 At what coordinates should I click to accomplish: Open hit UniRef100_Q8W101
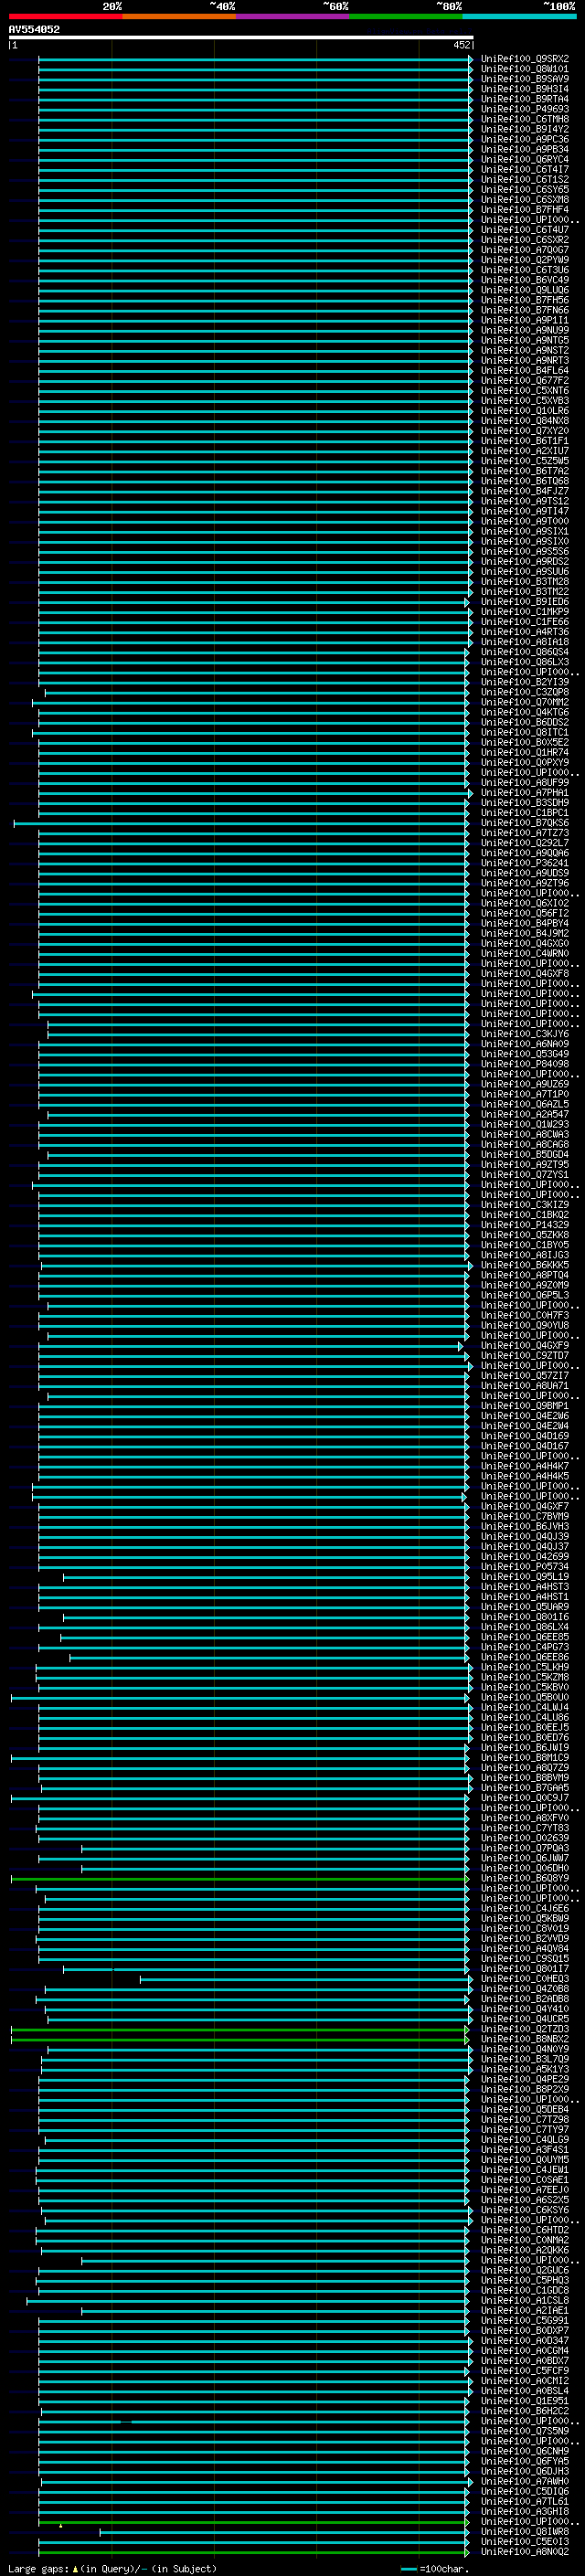pos(525,69)
